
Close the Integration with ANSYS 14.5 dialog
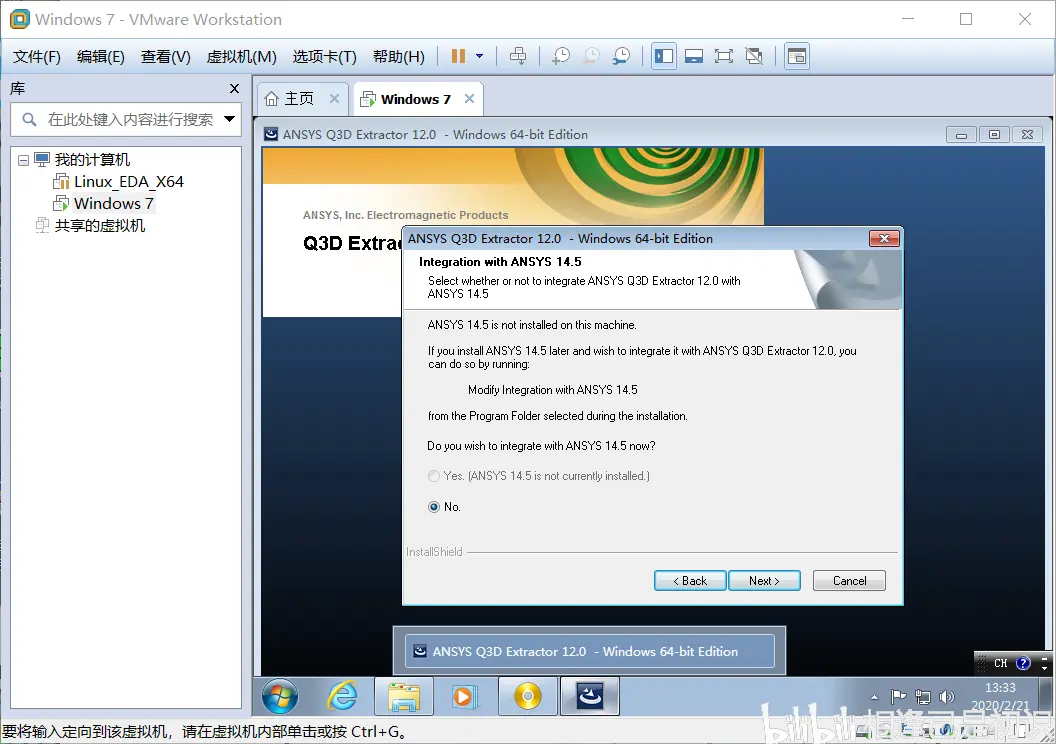coord(884,238)
